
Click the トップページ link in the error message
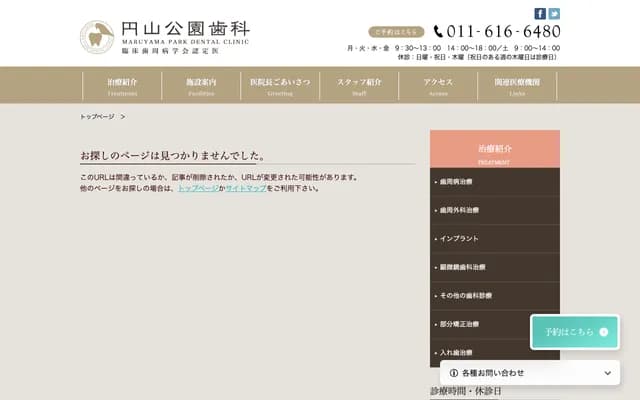click(198, 188)
